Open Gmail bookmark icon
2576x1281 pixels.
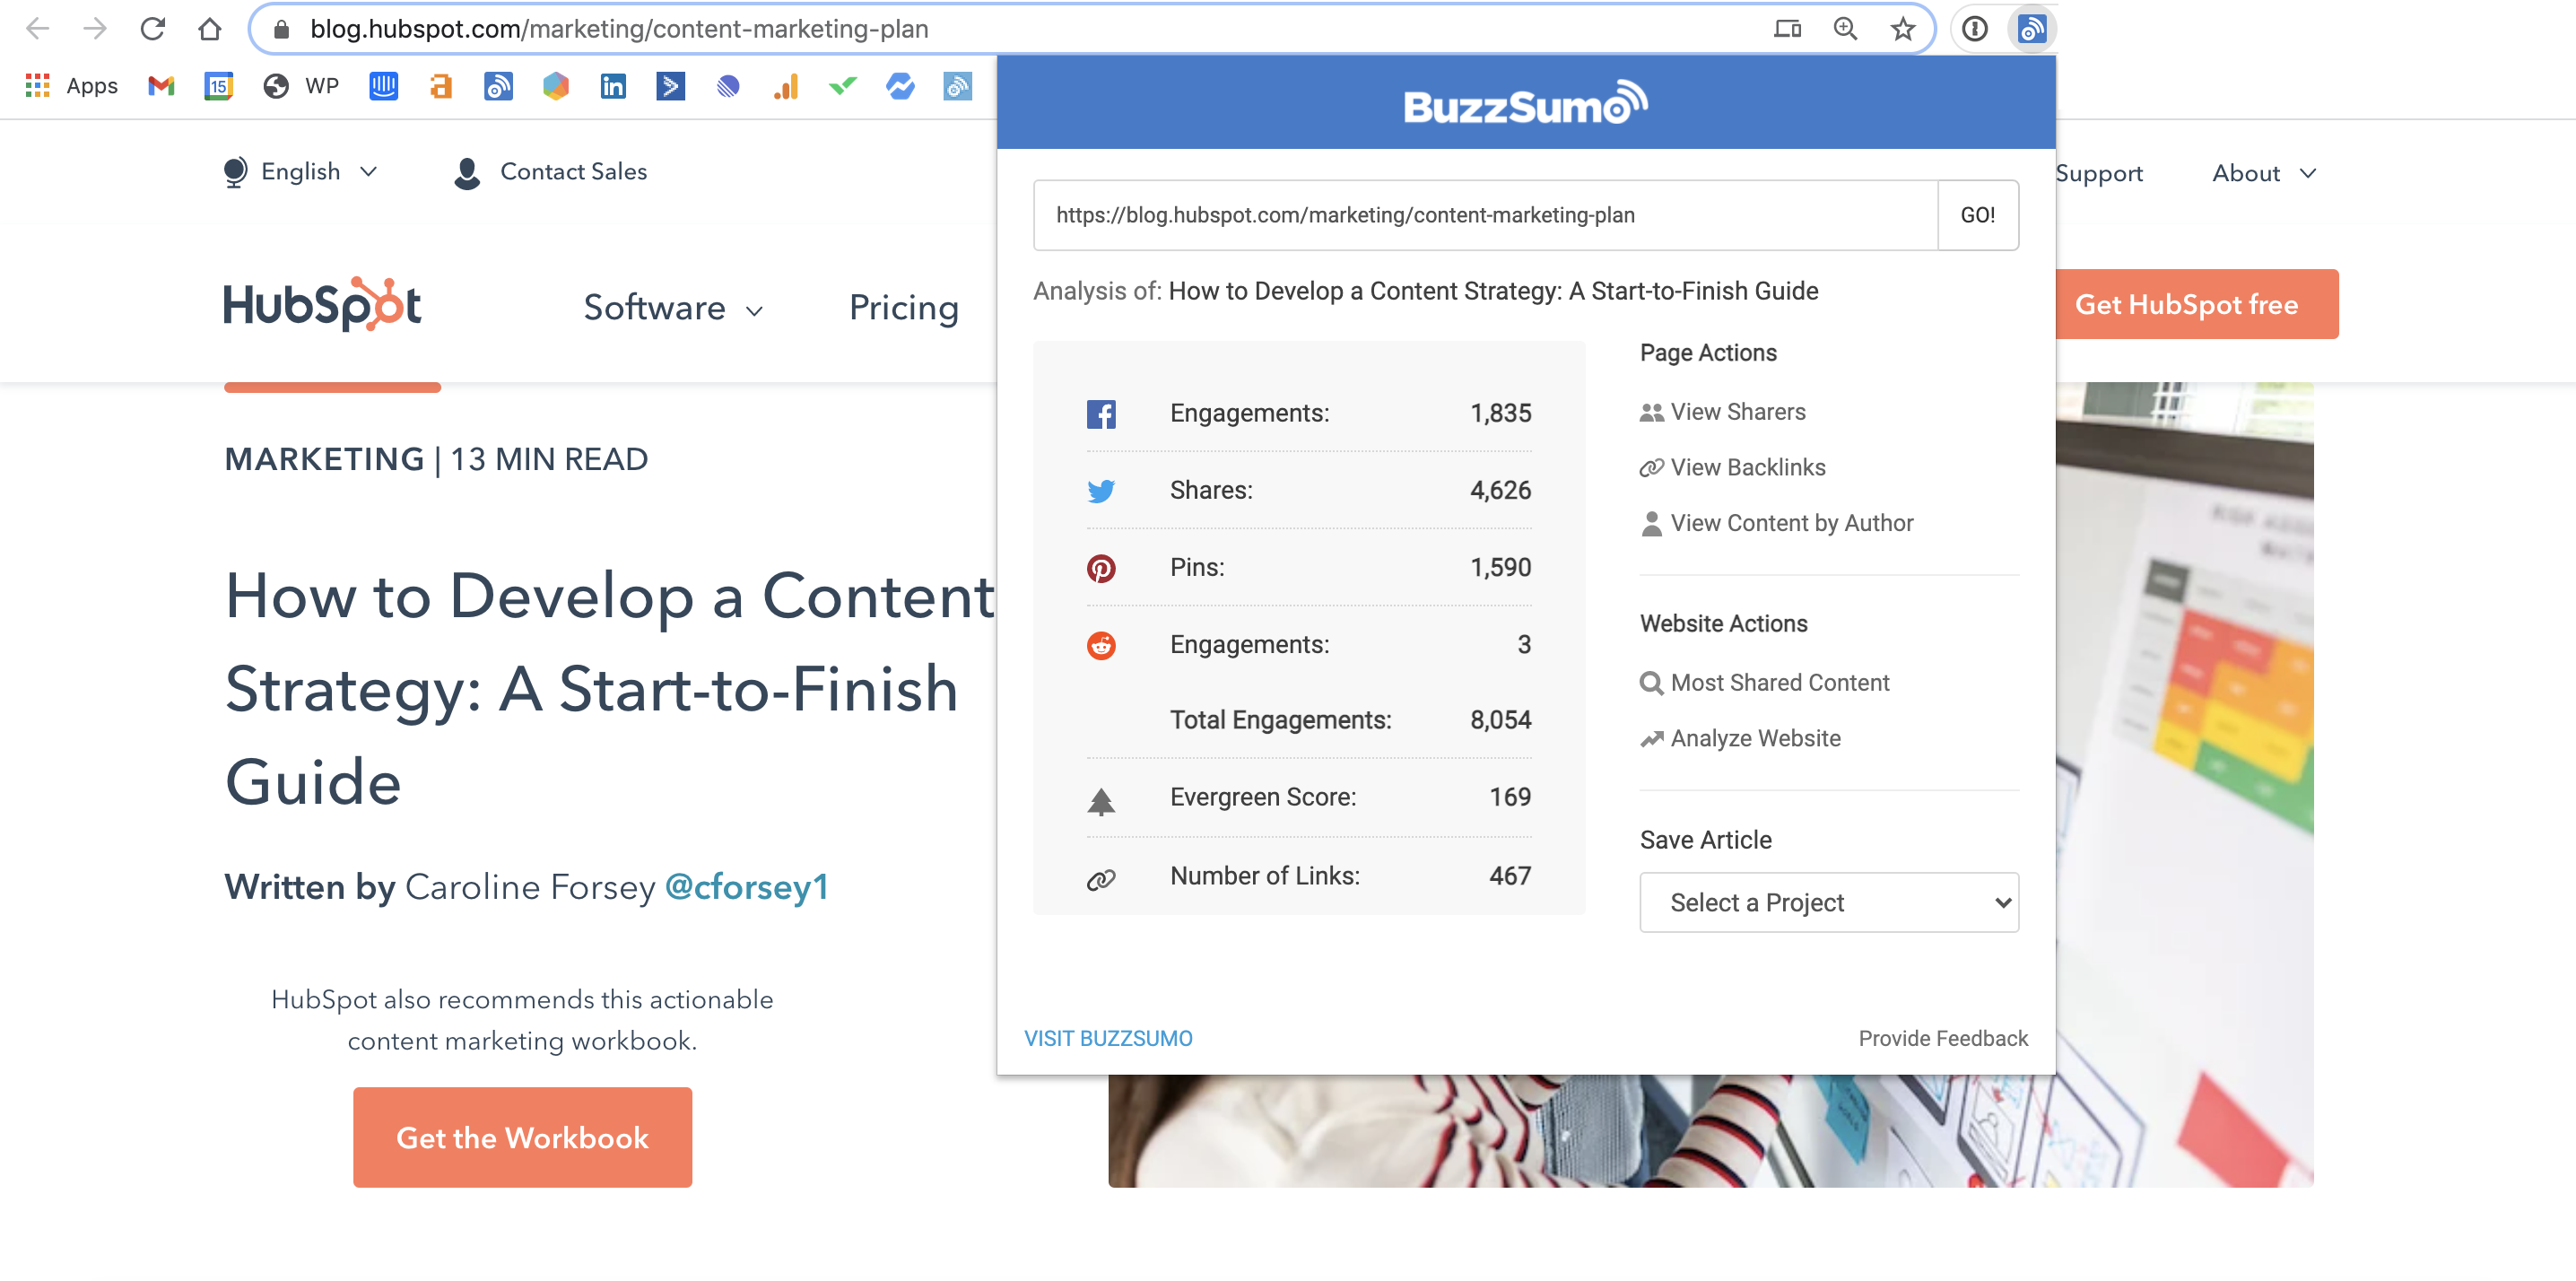point(161,86)
